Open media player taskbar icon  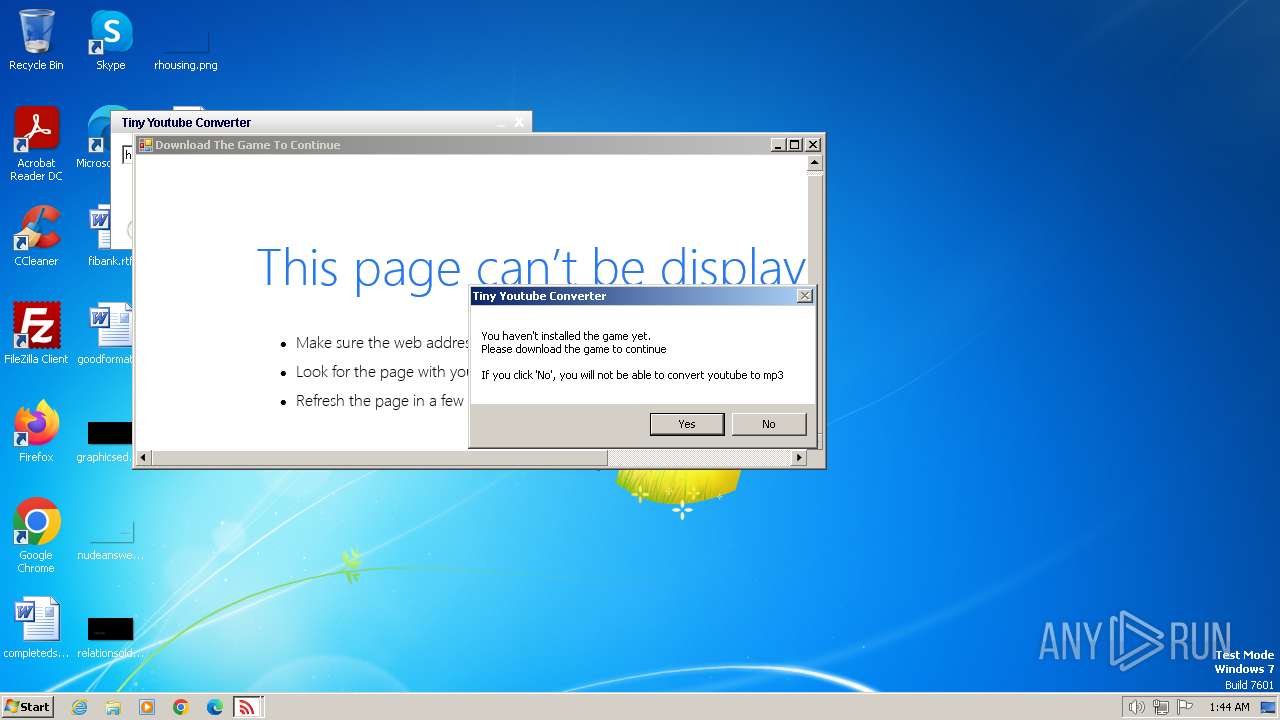(x=147, y=707)
